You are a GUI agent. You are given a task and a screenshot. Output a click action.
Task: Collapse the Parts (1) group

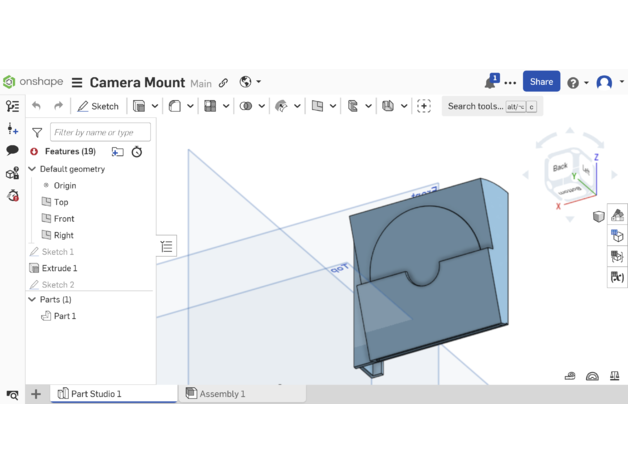click(x=32, y=300)
